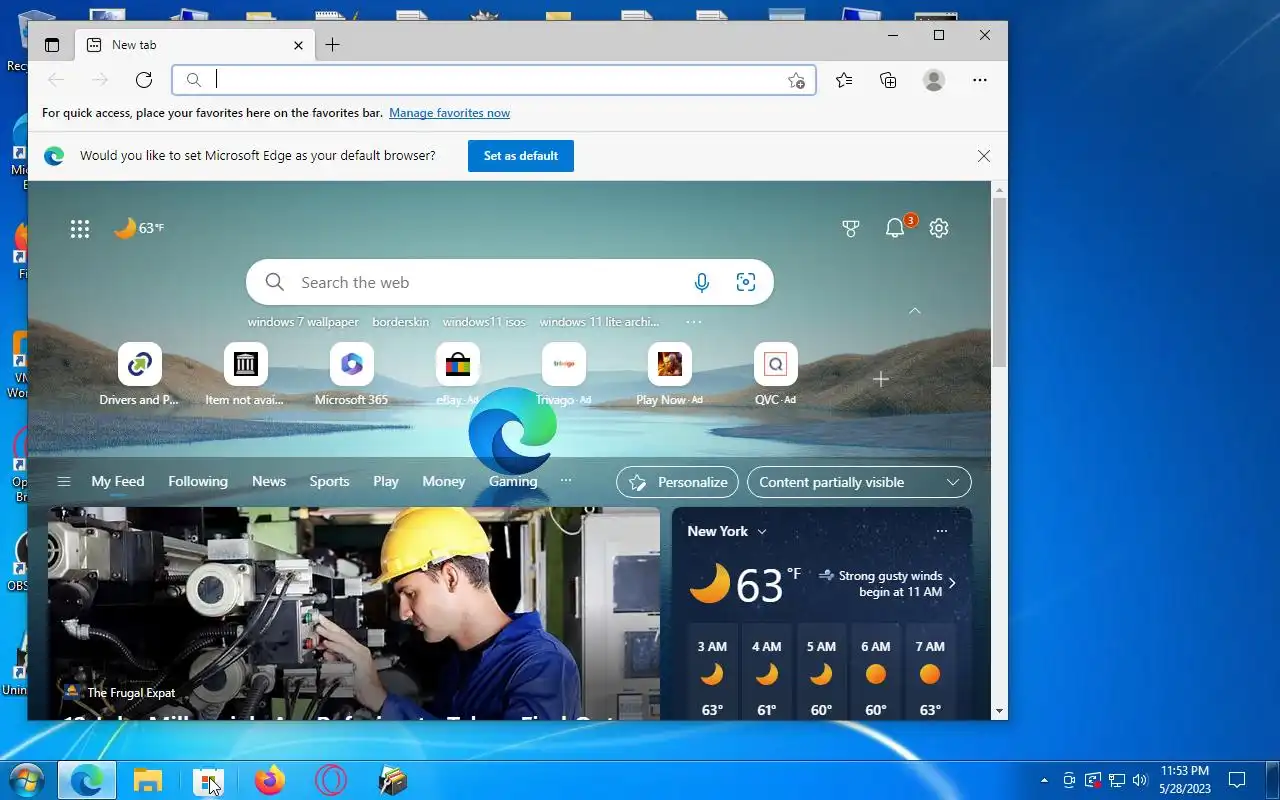Open notifications bell with 3 badge
Image resolution: width=1280 pixels, height=800 pixels.
(x=896, y=227)
